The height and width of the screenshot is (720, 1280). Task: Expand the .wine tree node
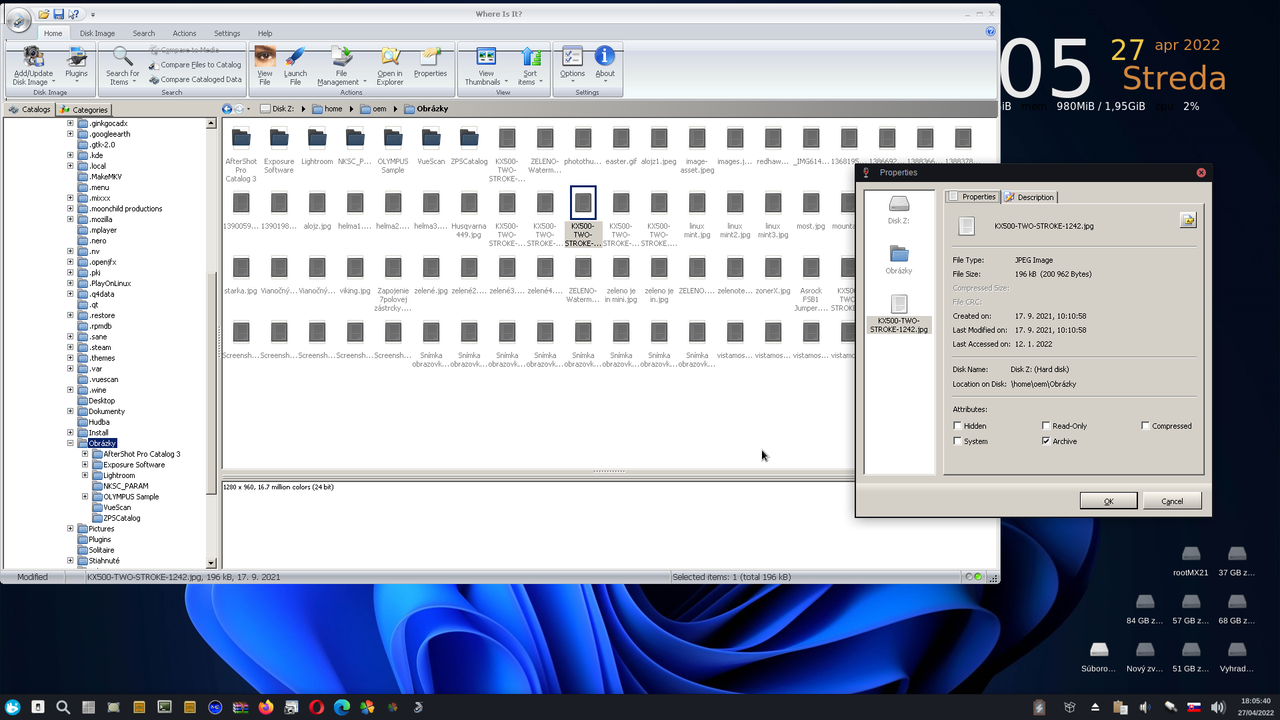pyautogui.click(x=70, y=390)
